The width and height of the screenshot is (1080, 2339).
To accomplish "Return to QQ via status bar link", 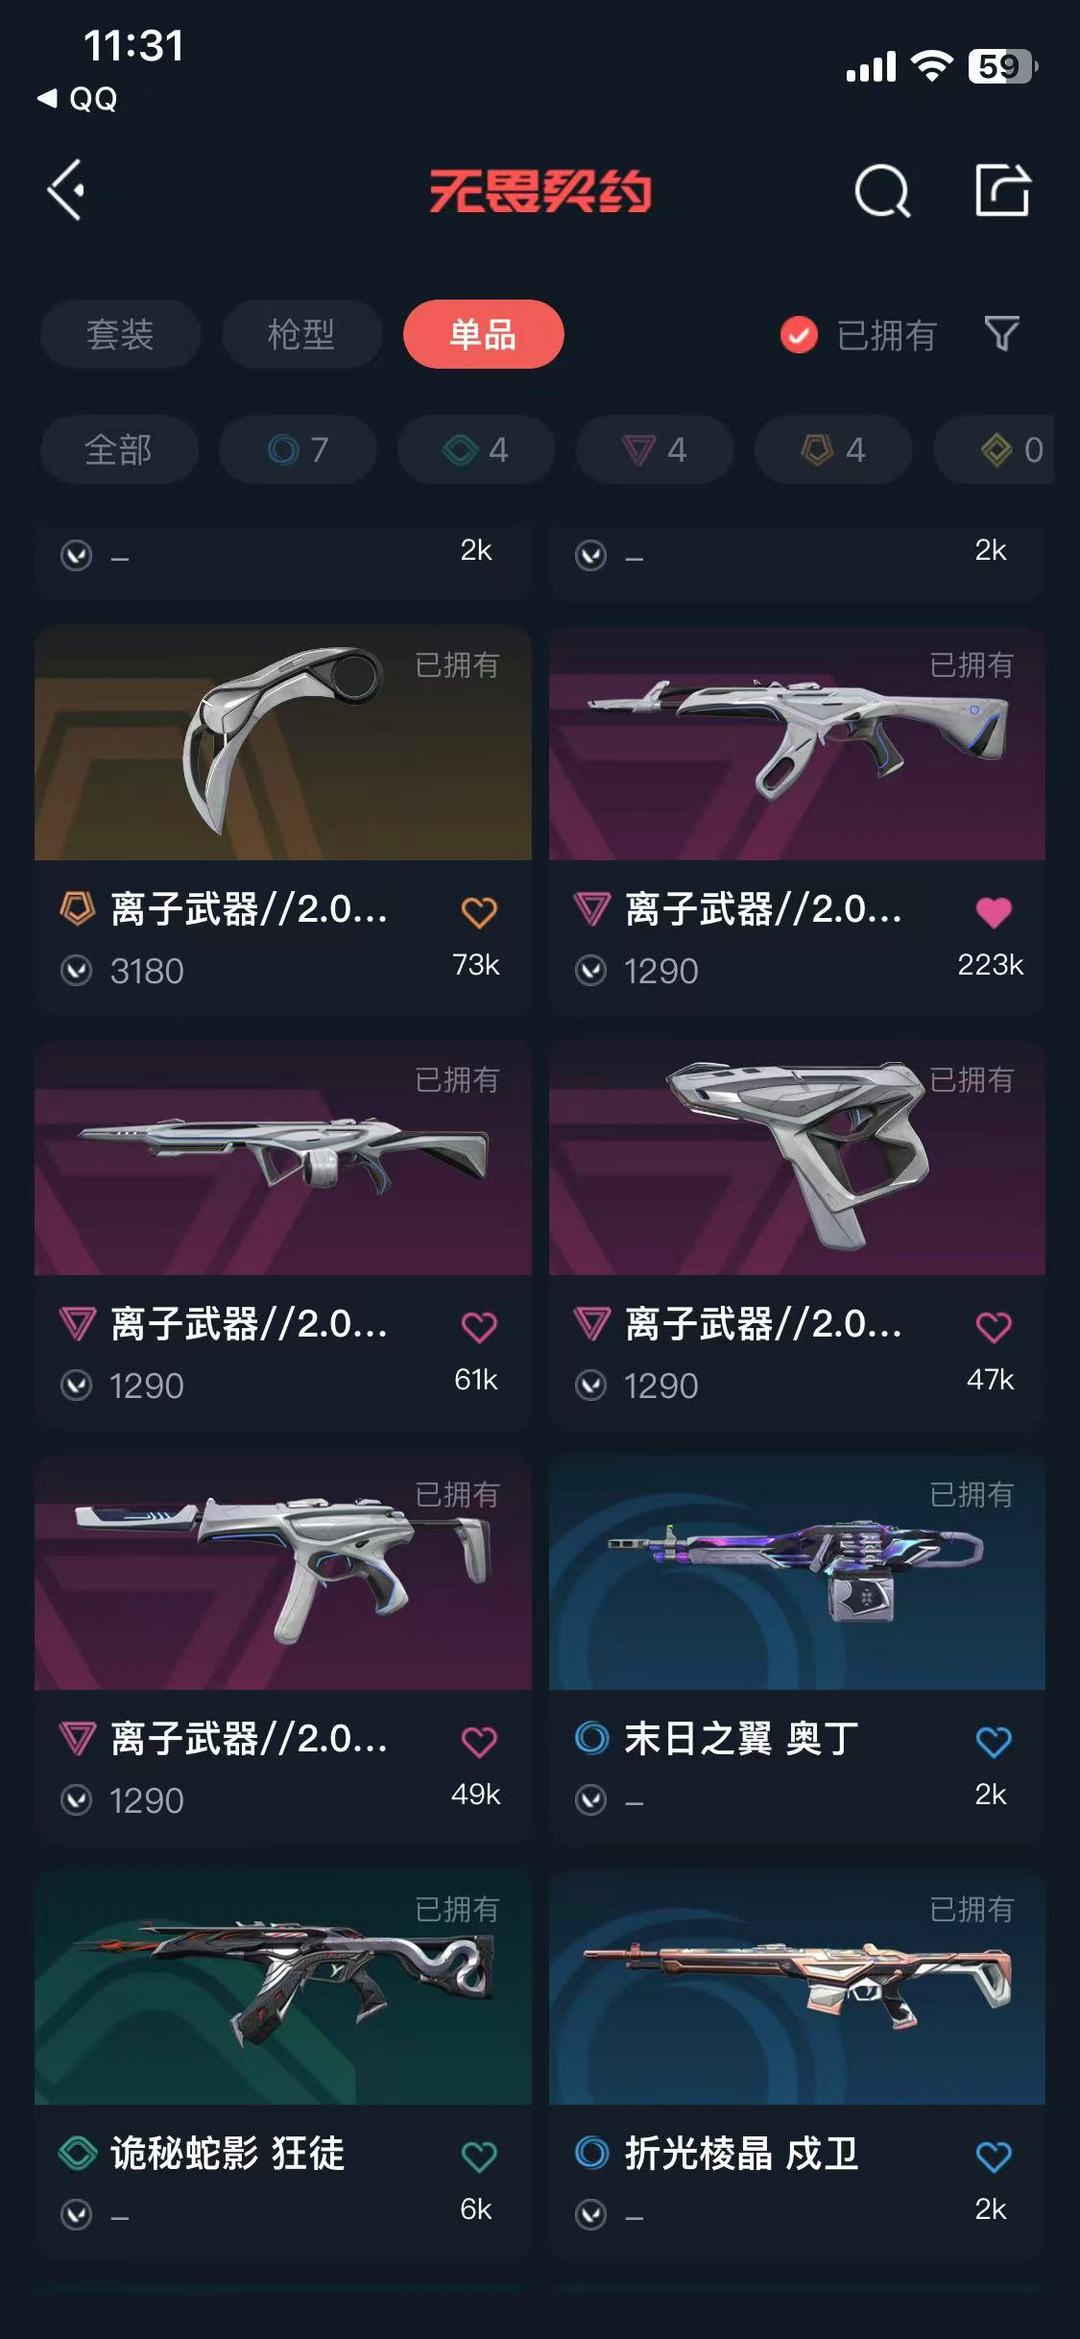I will (78, 98).
